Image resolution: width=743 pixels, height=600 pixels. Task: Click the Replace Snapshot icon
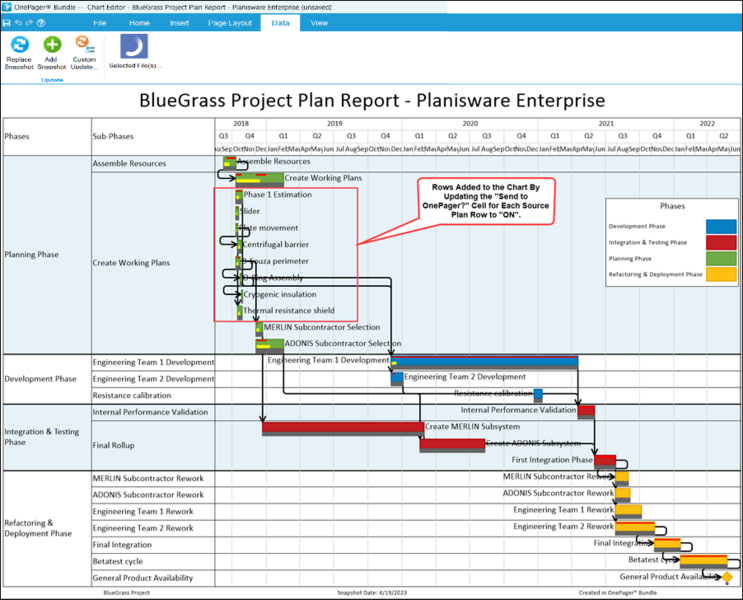point(19,45)
